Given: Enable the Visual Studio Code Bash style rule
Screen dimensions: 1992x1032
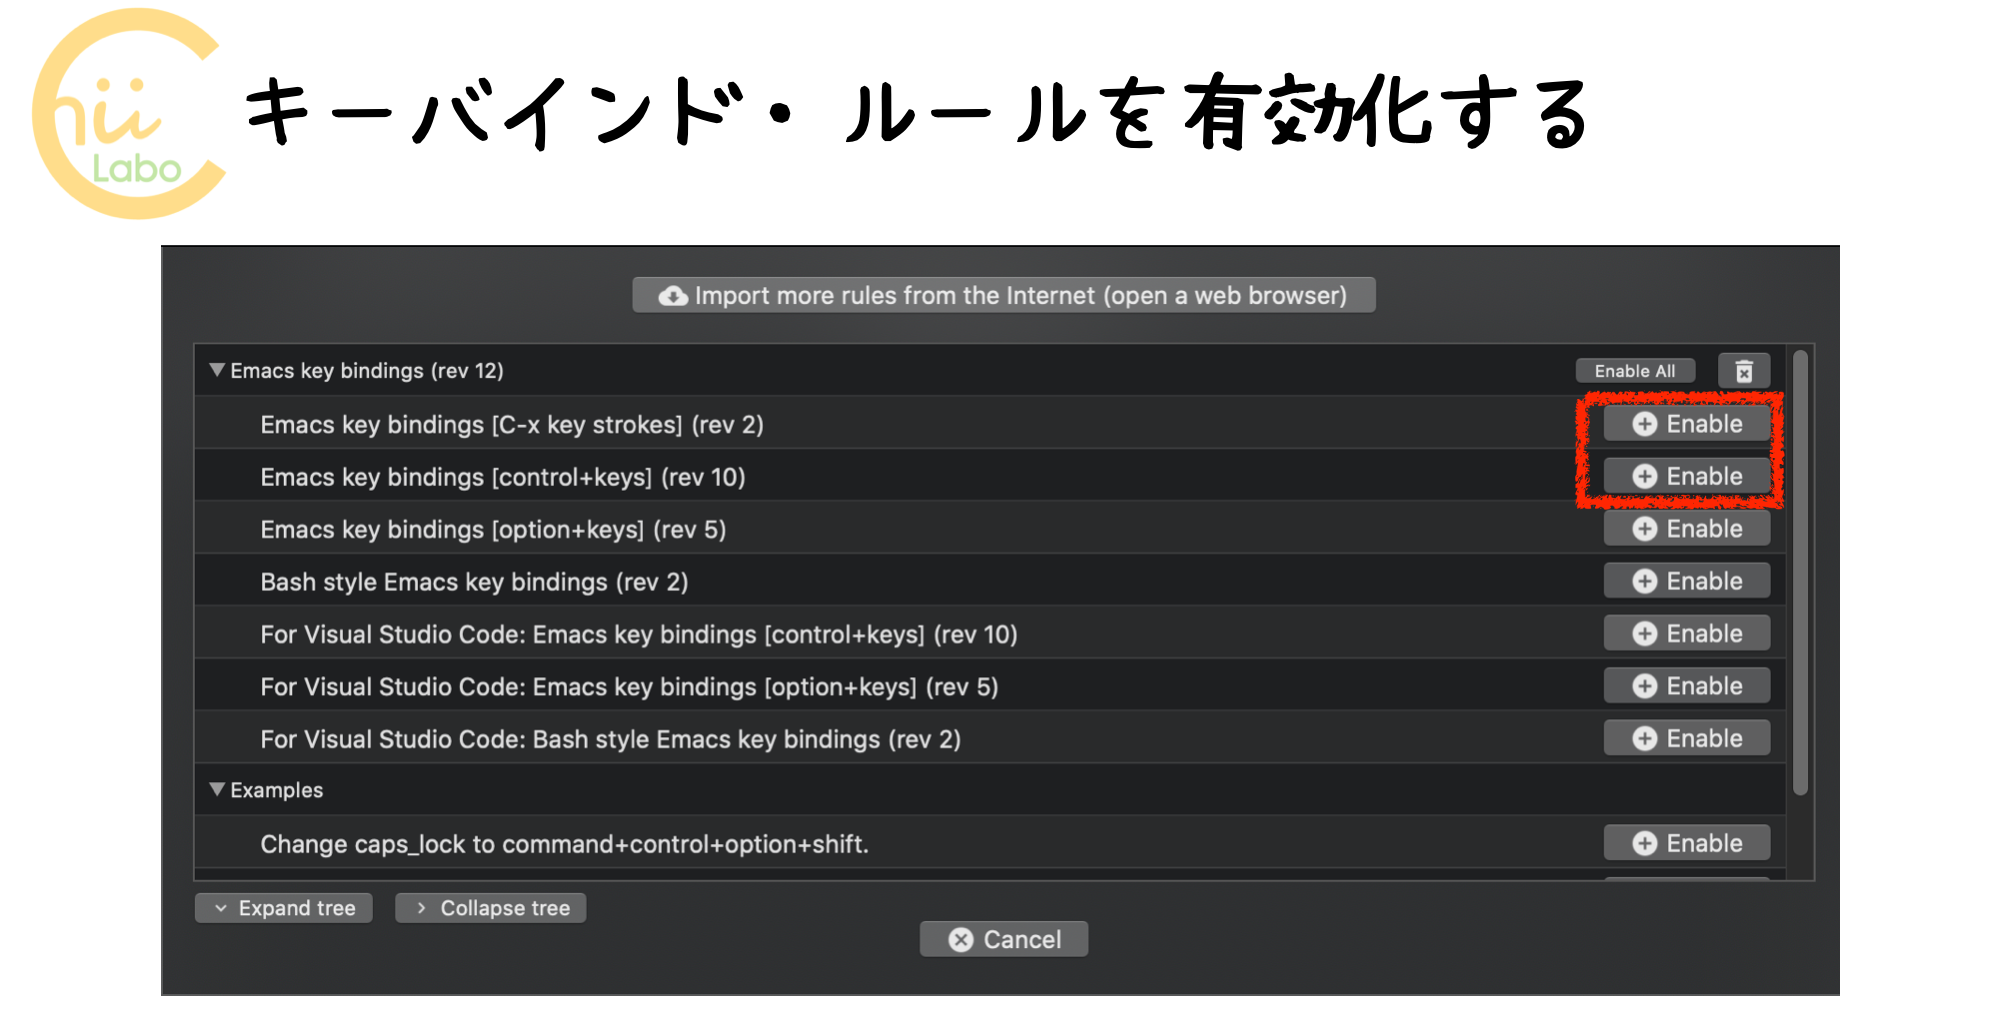Looking at the screenshot, I should [x=1686, y=737].
